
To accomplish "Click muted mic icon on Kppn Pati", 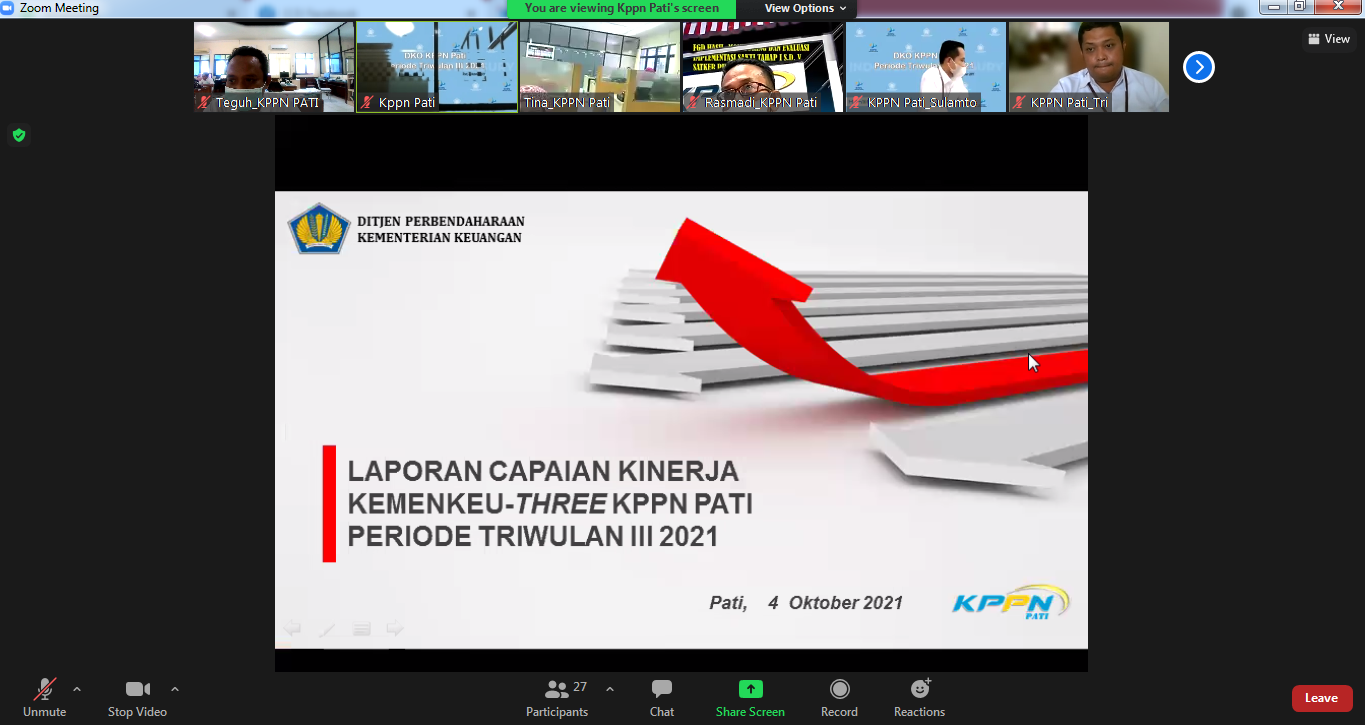I will (x=368, y=102).
